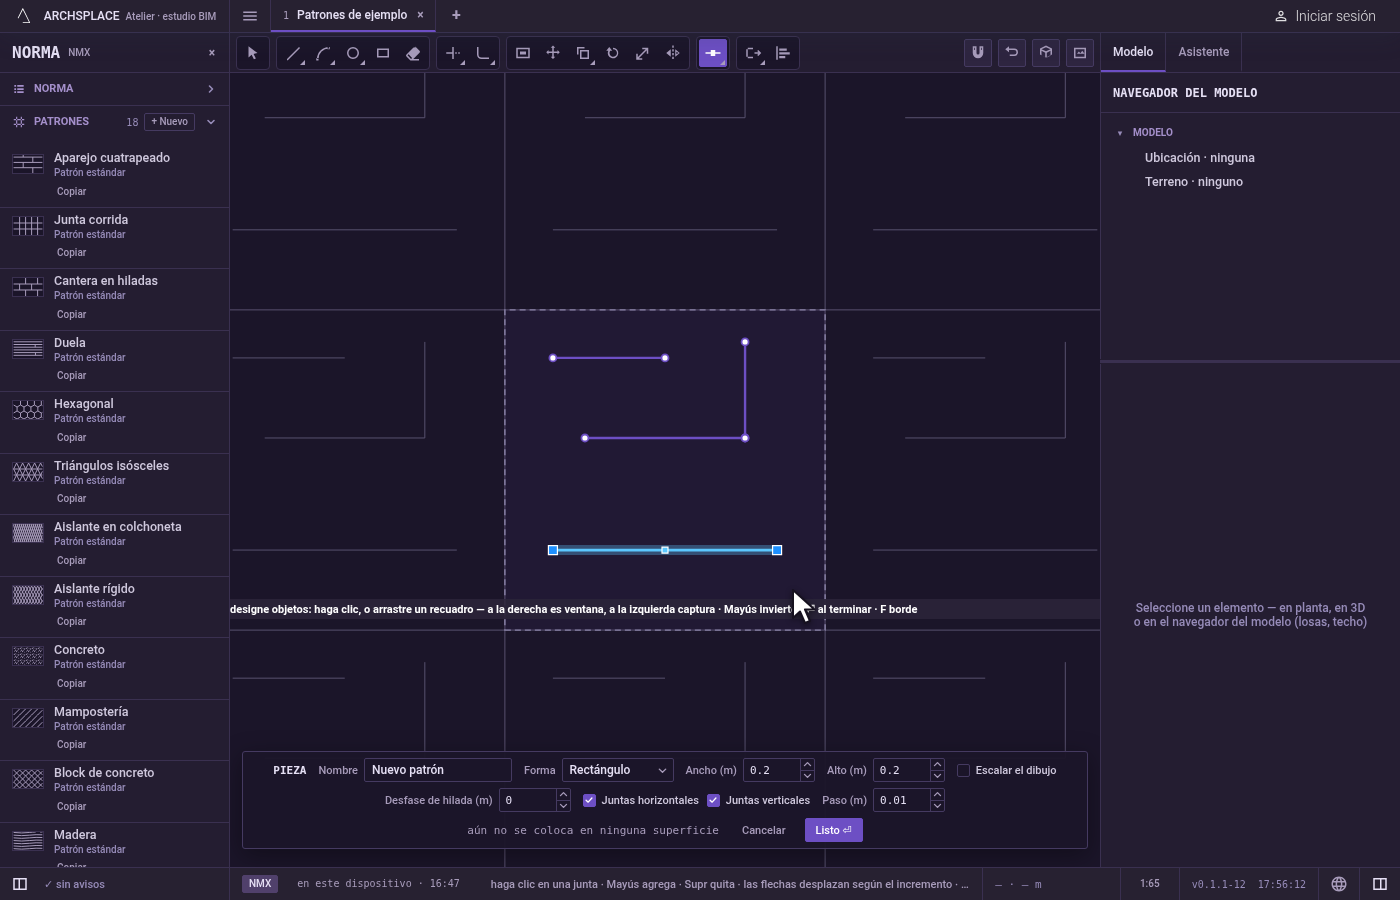This screenshot has width=1400, height=900.
Task: Click the mirror tool icon
Action: point(673,53)
